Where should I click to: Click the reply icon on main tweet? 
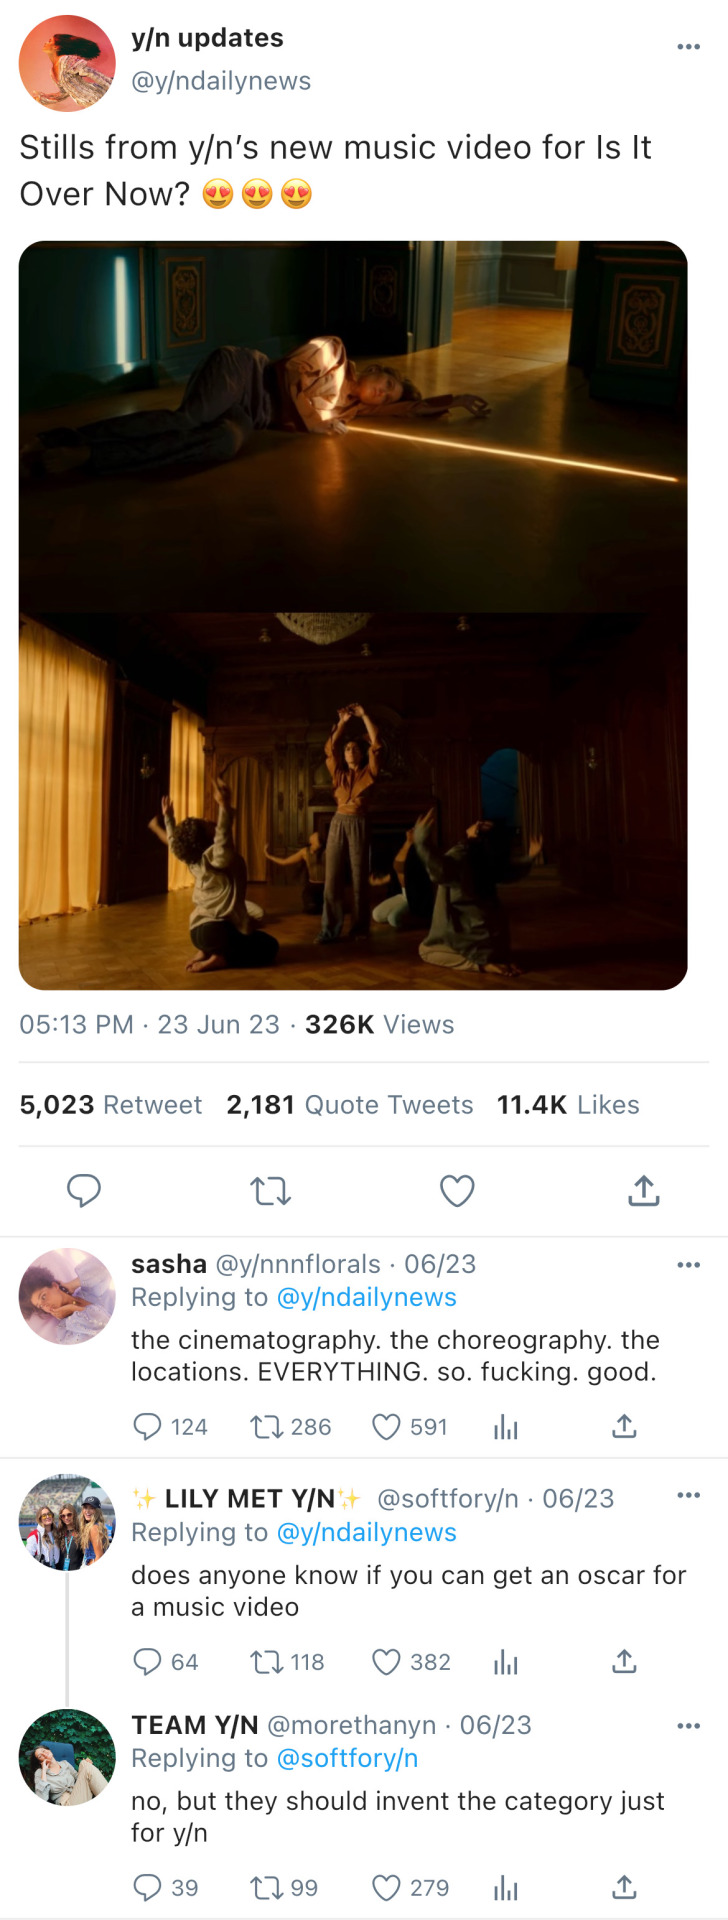click(83, 1190)
